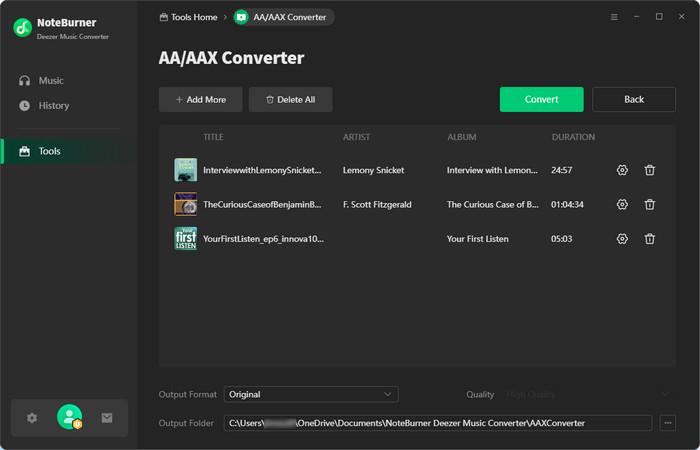Maximize the NoteBurner window
Image resolution: width=700 pixels, height=450 pixels.
tap(659, 17)
